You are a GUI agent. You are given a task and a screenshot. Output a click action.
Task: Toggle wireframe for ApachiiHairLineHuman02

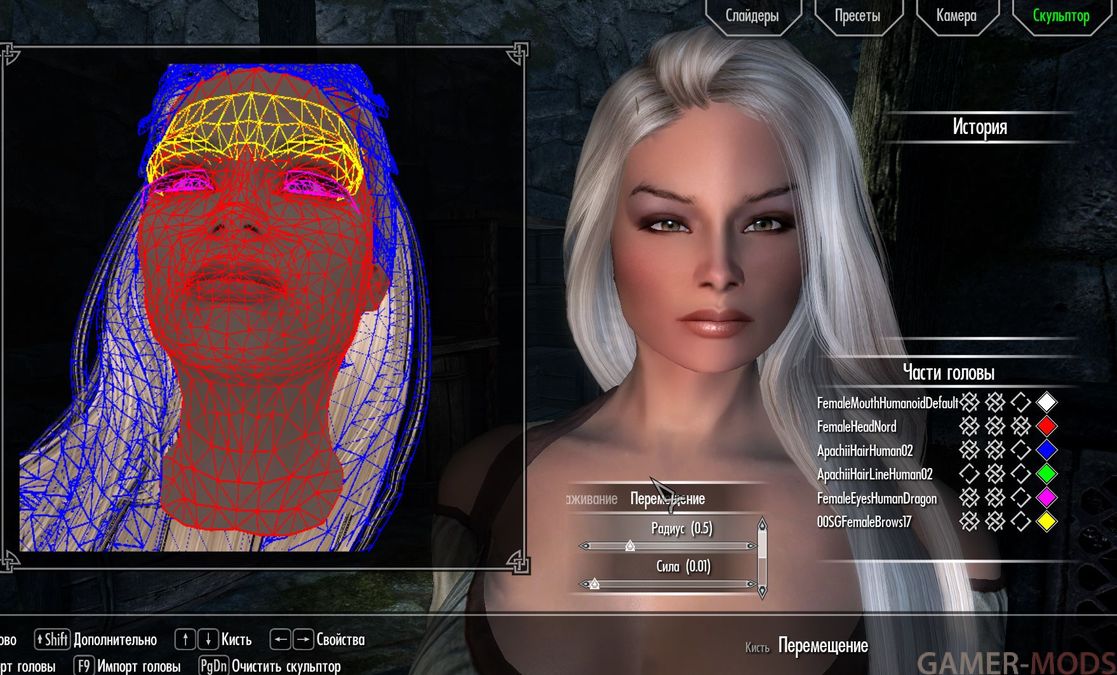pyautogui.click(x=994, y=473)
